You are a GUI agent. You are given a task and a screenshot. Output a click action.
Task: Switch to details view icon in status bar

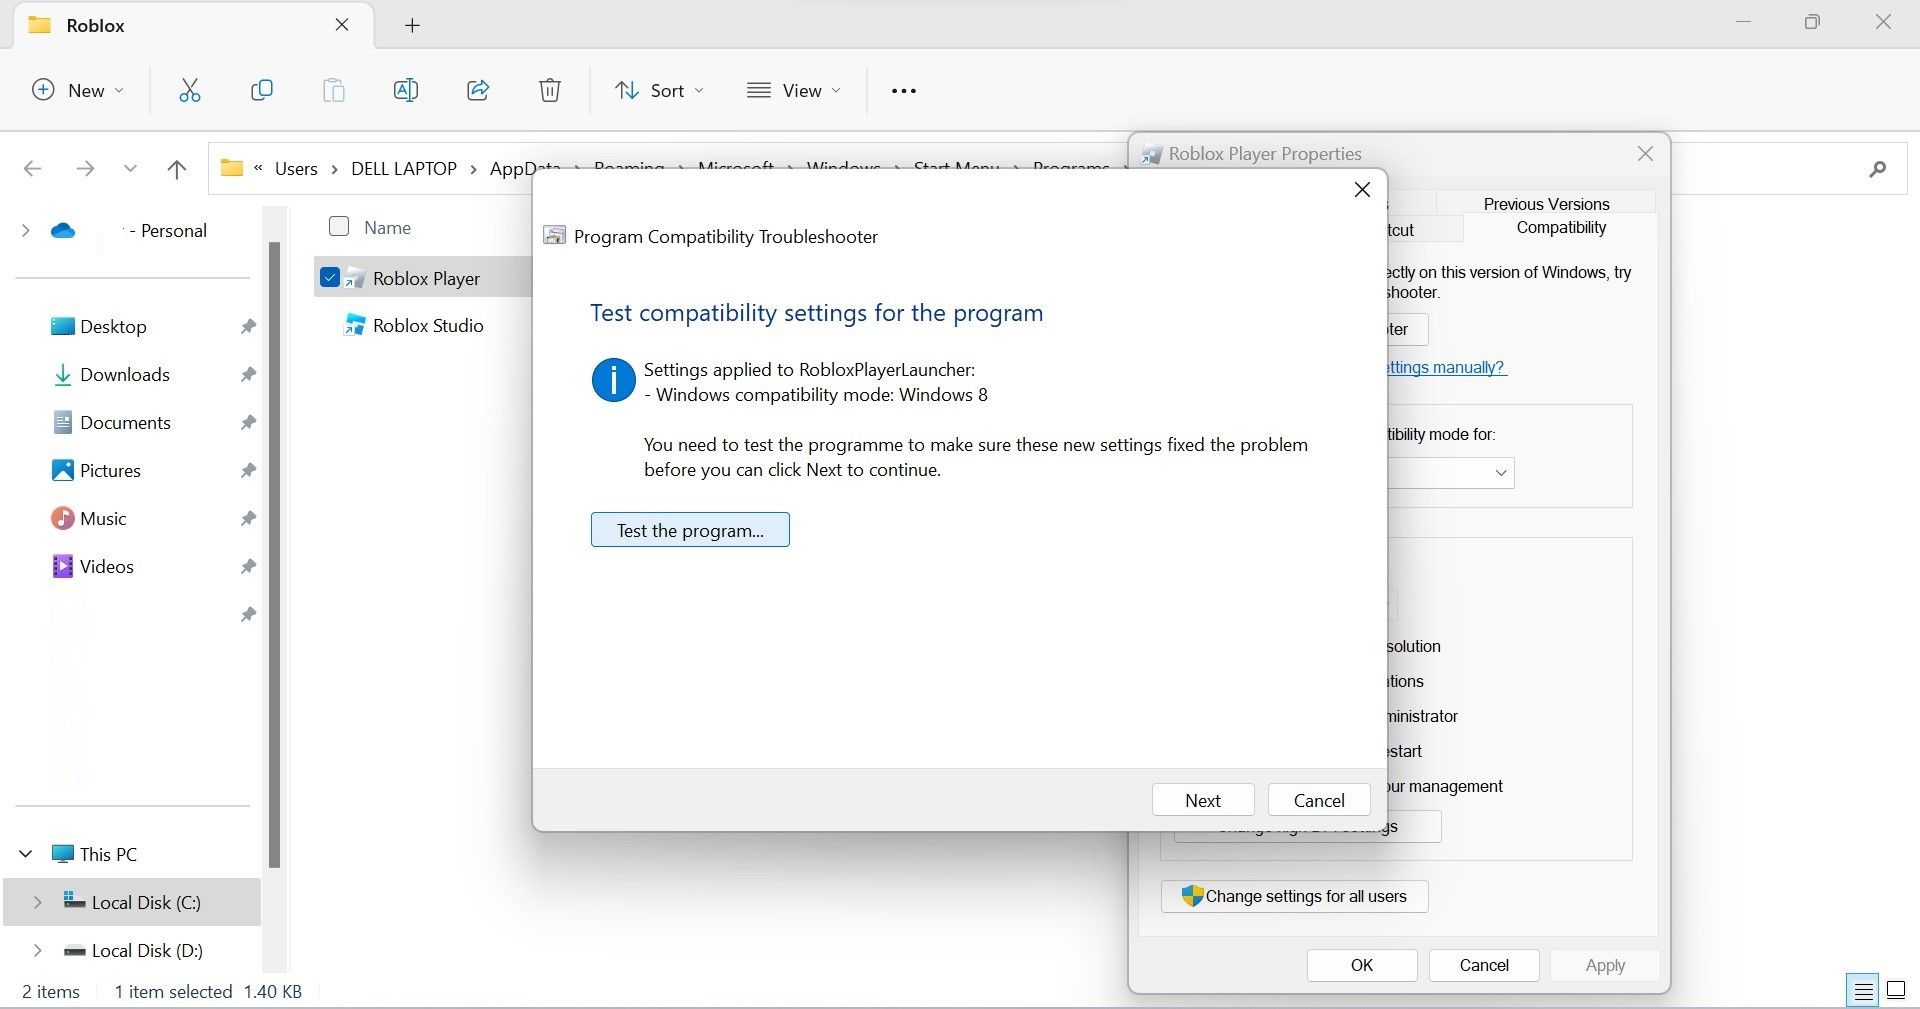(1863, 991)
